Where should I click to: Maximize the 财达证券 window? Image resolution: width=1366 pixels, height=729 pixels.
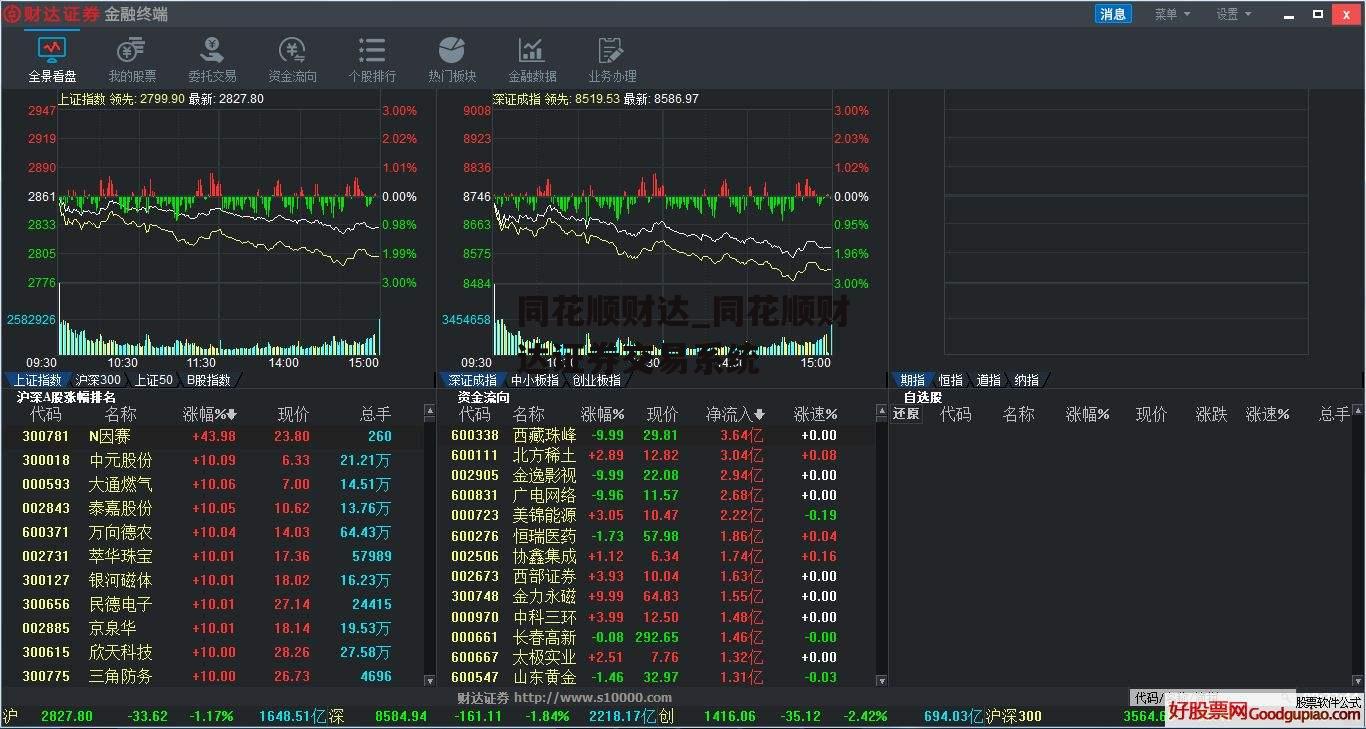point(1318,14)
